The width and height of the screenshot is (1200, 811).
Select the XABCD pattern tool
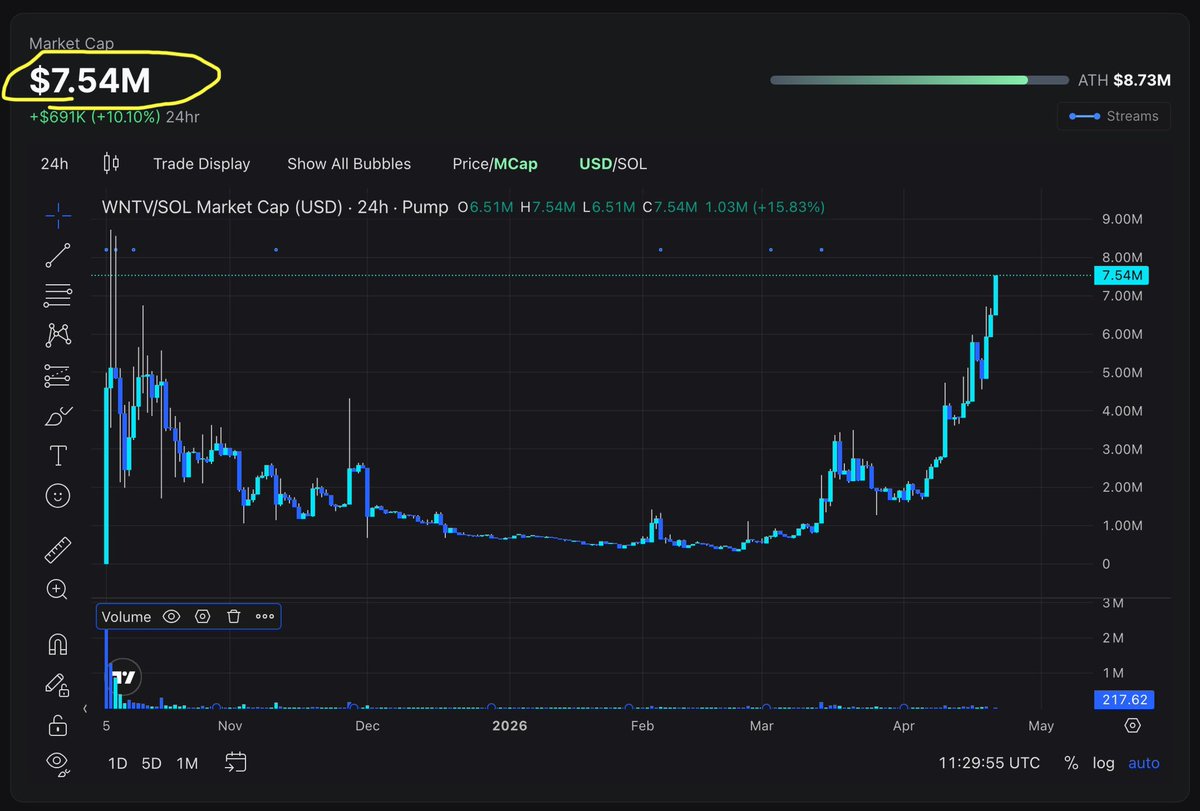(58, 335)
